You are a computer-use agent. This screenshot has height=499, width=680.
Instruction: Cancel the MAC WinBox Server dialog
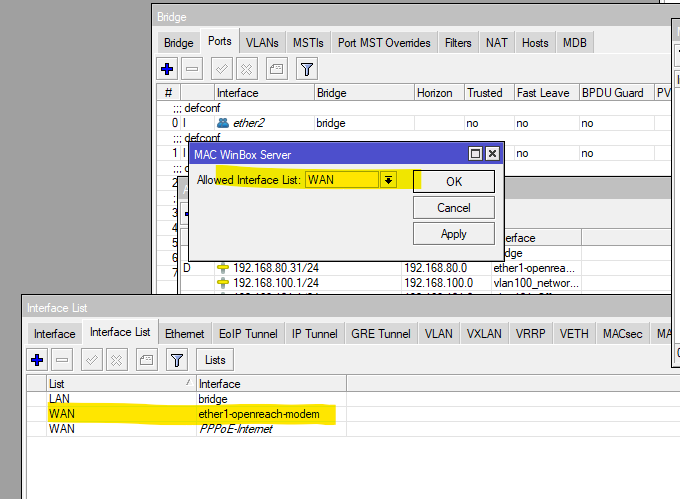454,208
